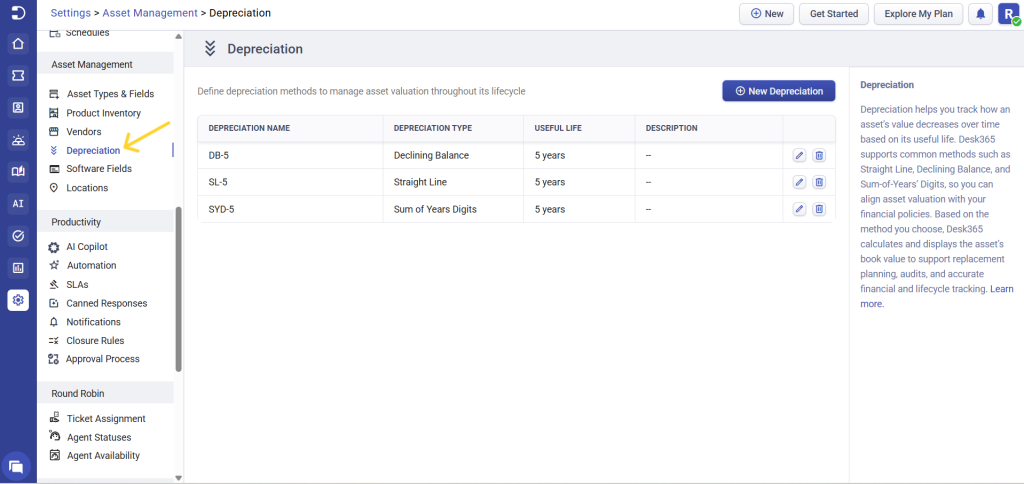Open the Explore My Plan button
Image resolution: width=1024 pixels, height=484 pixels.
click(918, 14)
